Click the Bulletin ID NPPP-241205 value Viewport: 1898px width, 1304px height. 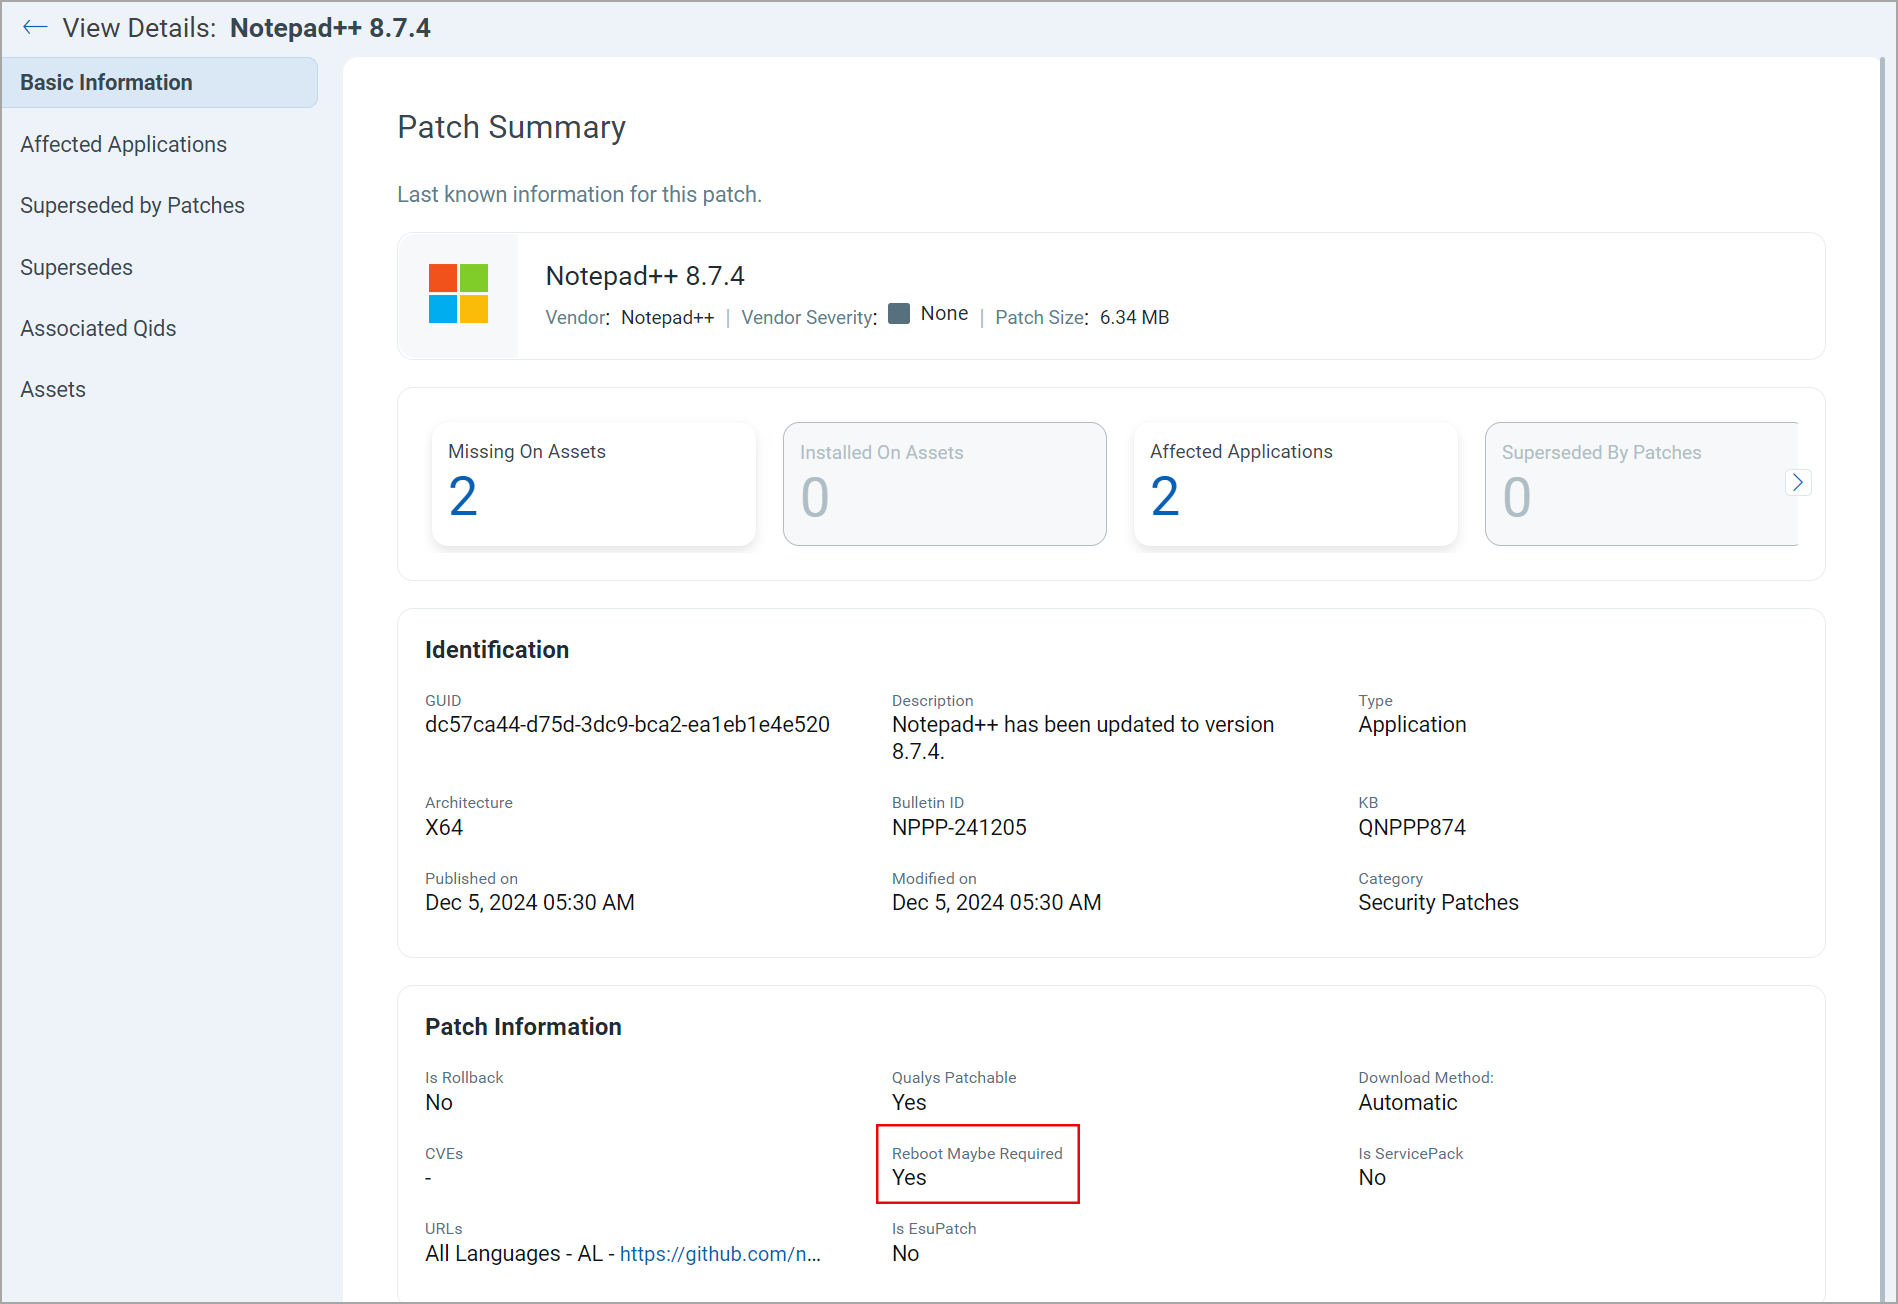click(958, 828)
